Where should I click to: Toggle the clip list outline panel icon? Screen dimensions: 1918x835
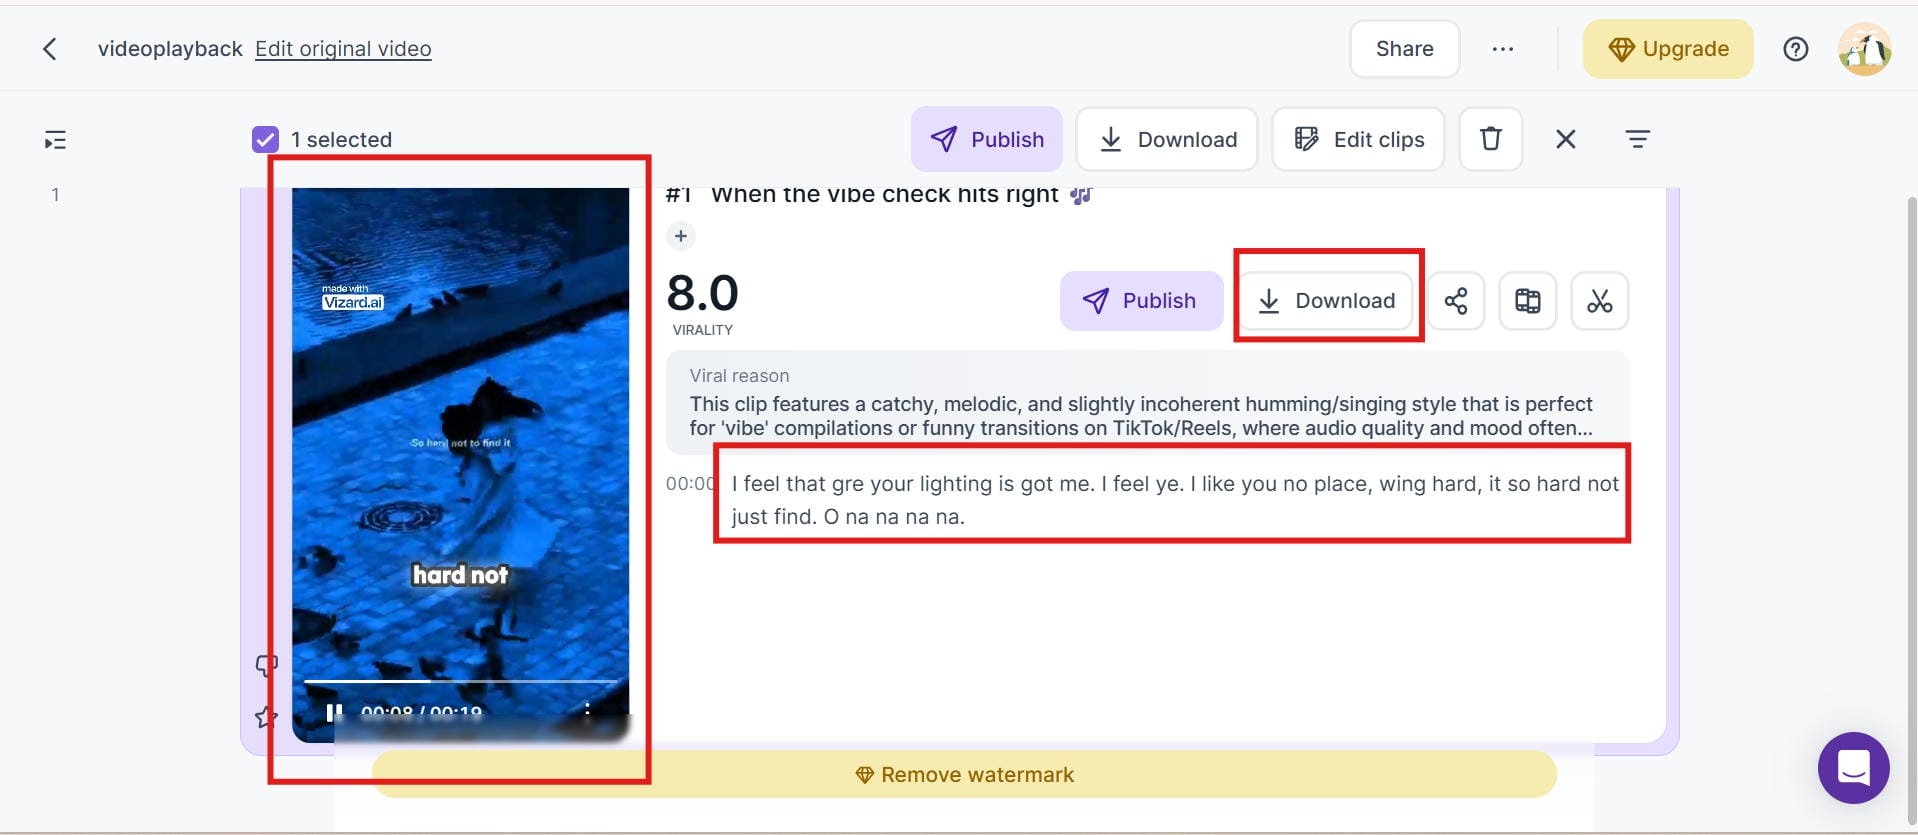point(55,140)
